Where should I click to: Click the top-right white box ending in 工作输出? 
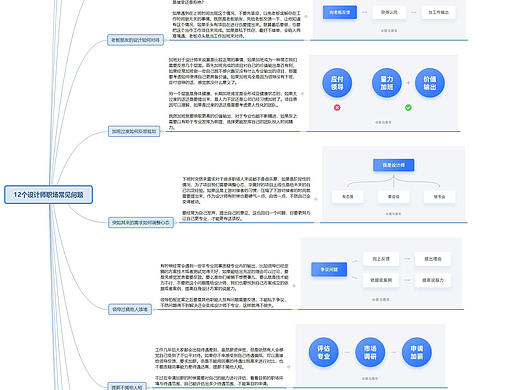click(x=438, y=12)
